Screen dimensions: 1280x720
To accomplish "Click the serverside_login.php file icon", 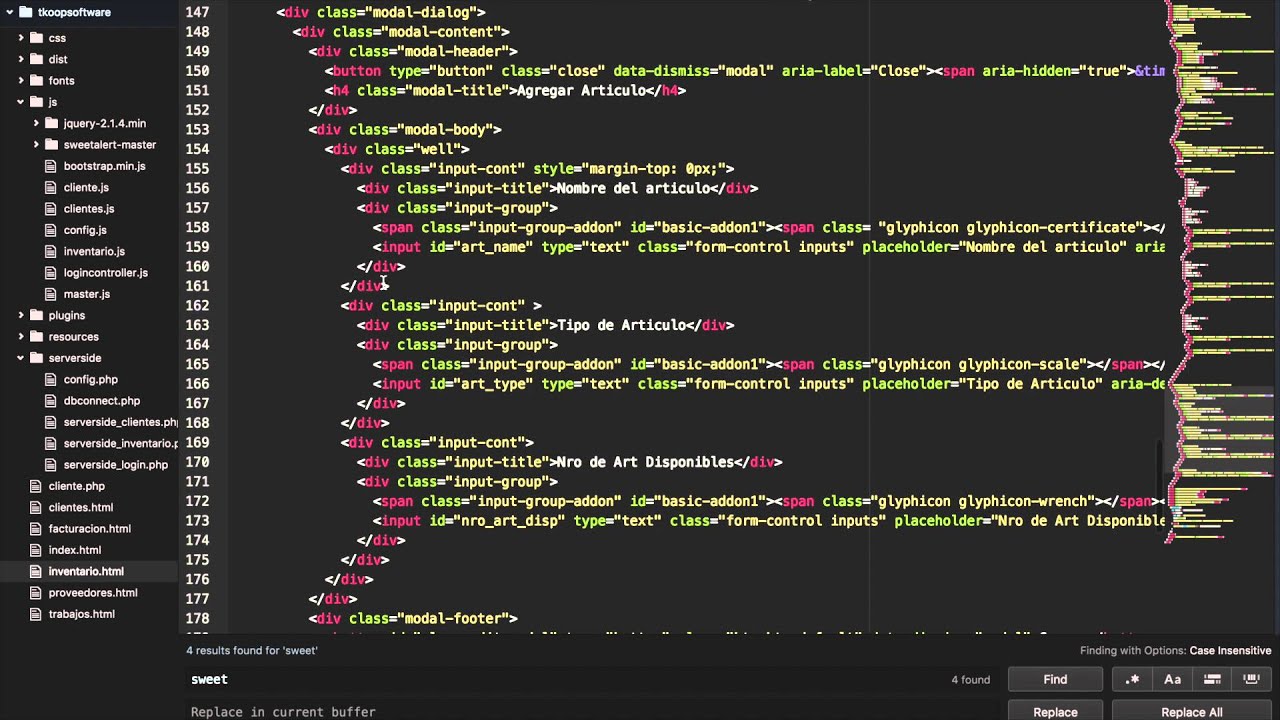I will (x=52, y=464).
